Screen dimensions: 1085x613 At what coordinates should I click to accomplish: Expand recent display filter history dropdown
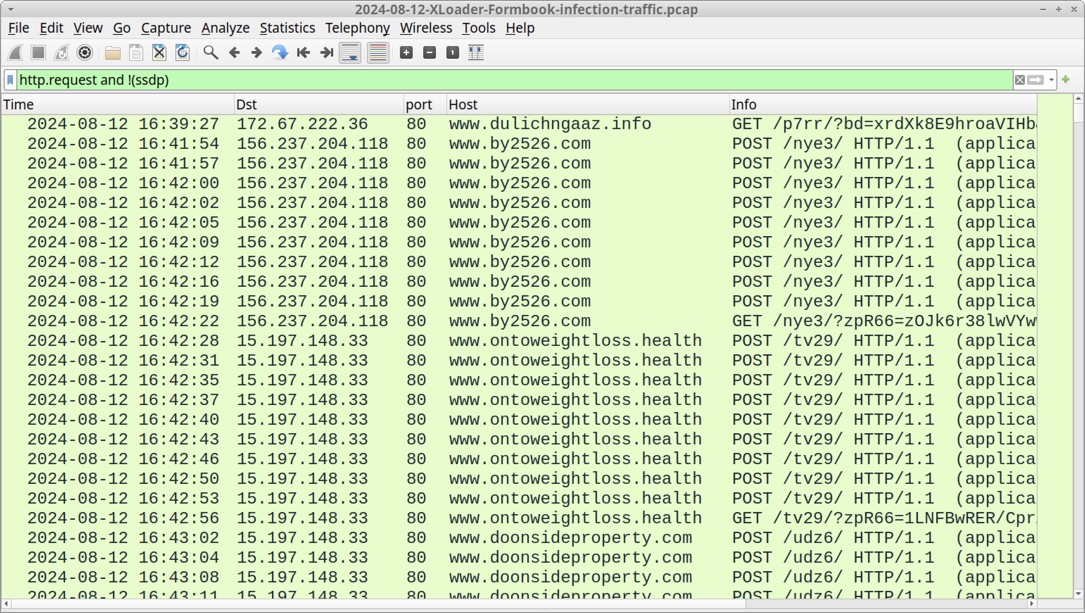(x=1051, y=80)
